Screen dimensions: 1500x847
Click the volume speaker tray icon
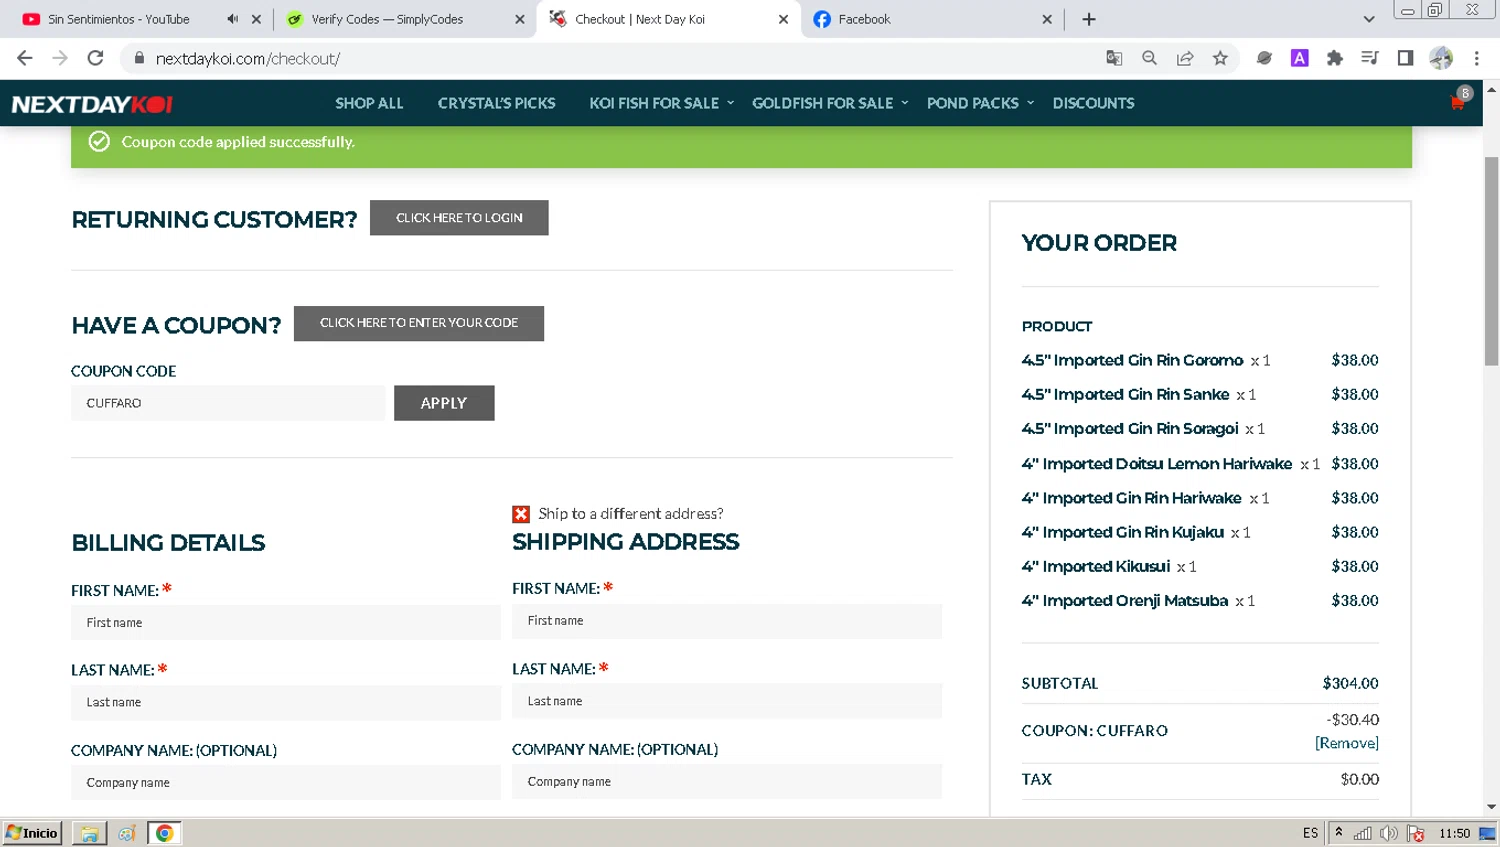[x=1389, y=833]
